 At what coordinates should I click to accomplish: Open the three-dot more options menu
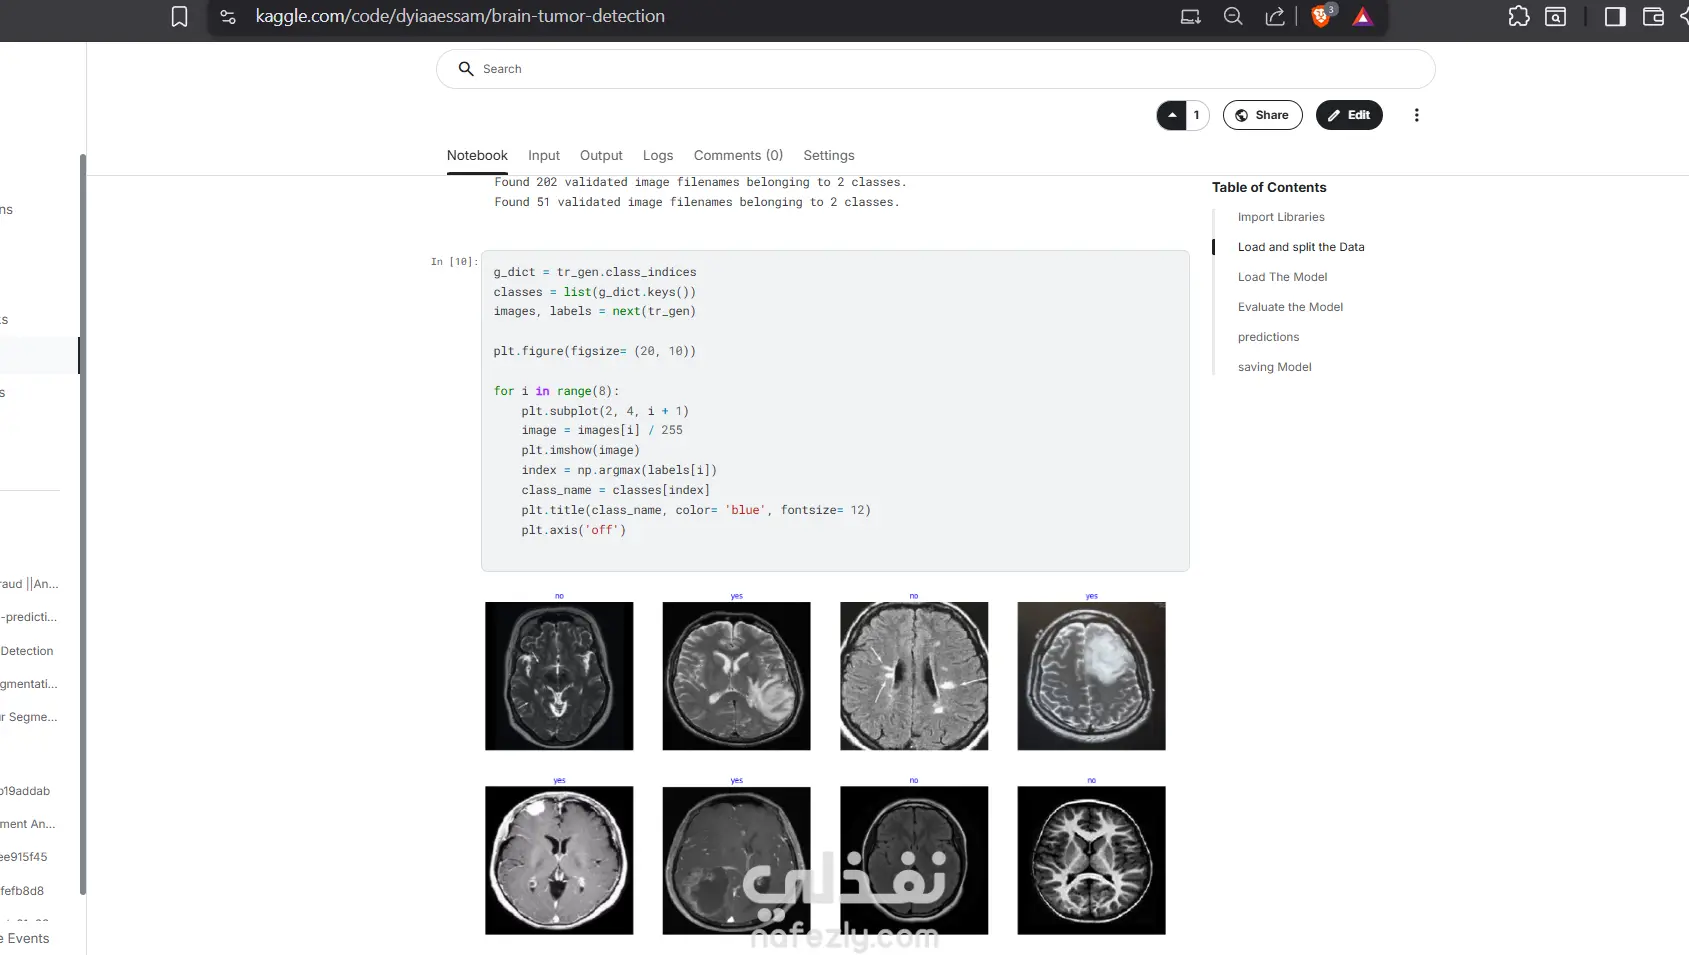tap(1416, 115)
